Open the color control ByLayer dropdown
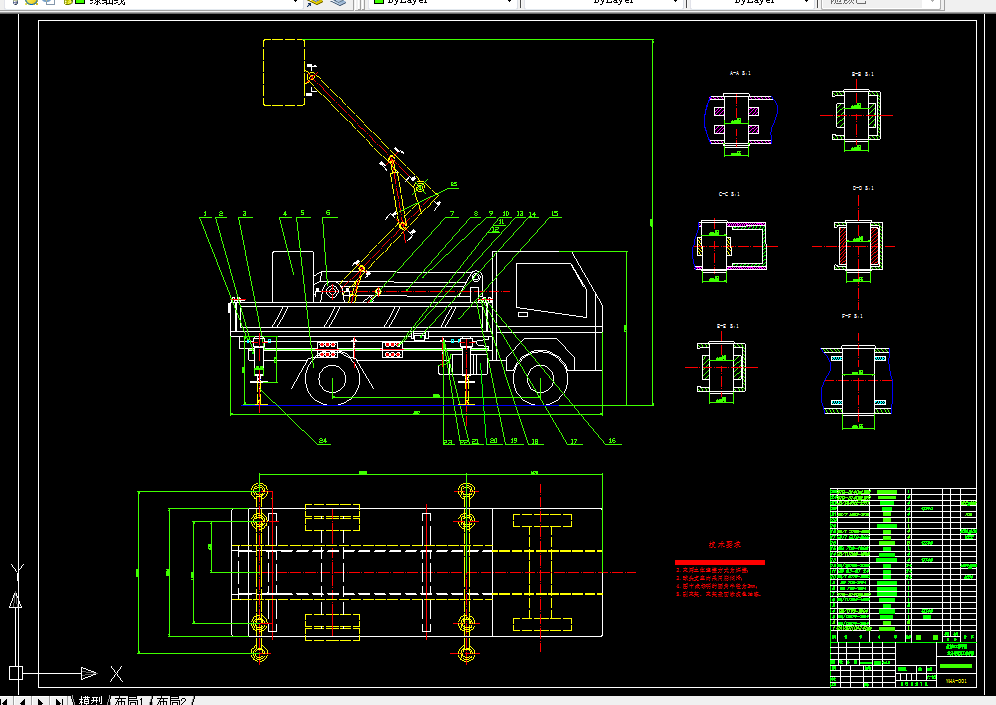This screenshot has width=996, height=705. click(x=509, y=3)
